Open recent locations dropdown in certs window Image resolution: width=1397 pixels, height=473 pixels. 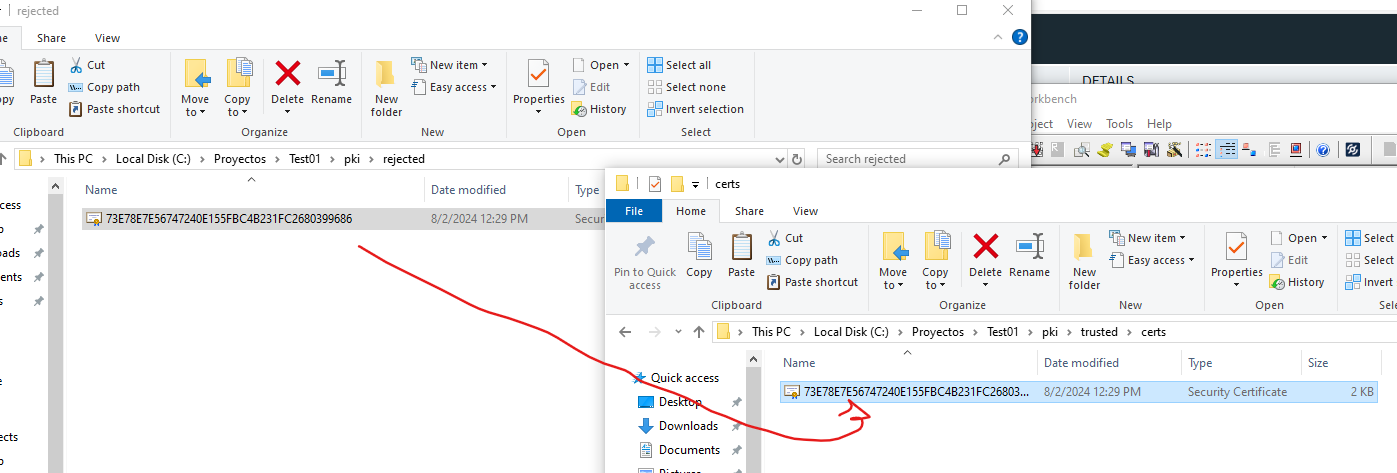point(676,332)
